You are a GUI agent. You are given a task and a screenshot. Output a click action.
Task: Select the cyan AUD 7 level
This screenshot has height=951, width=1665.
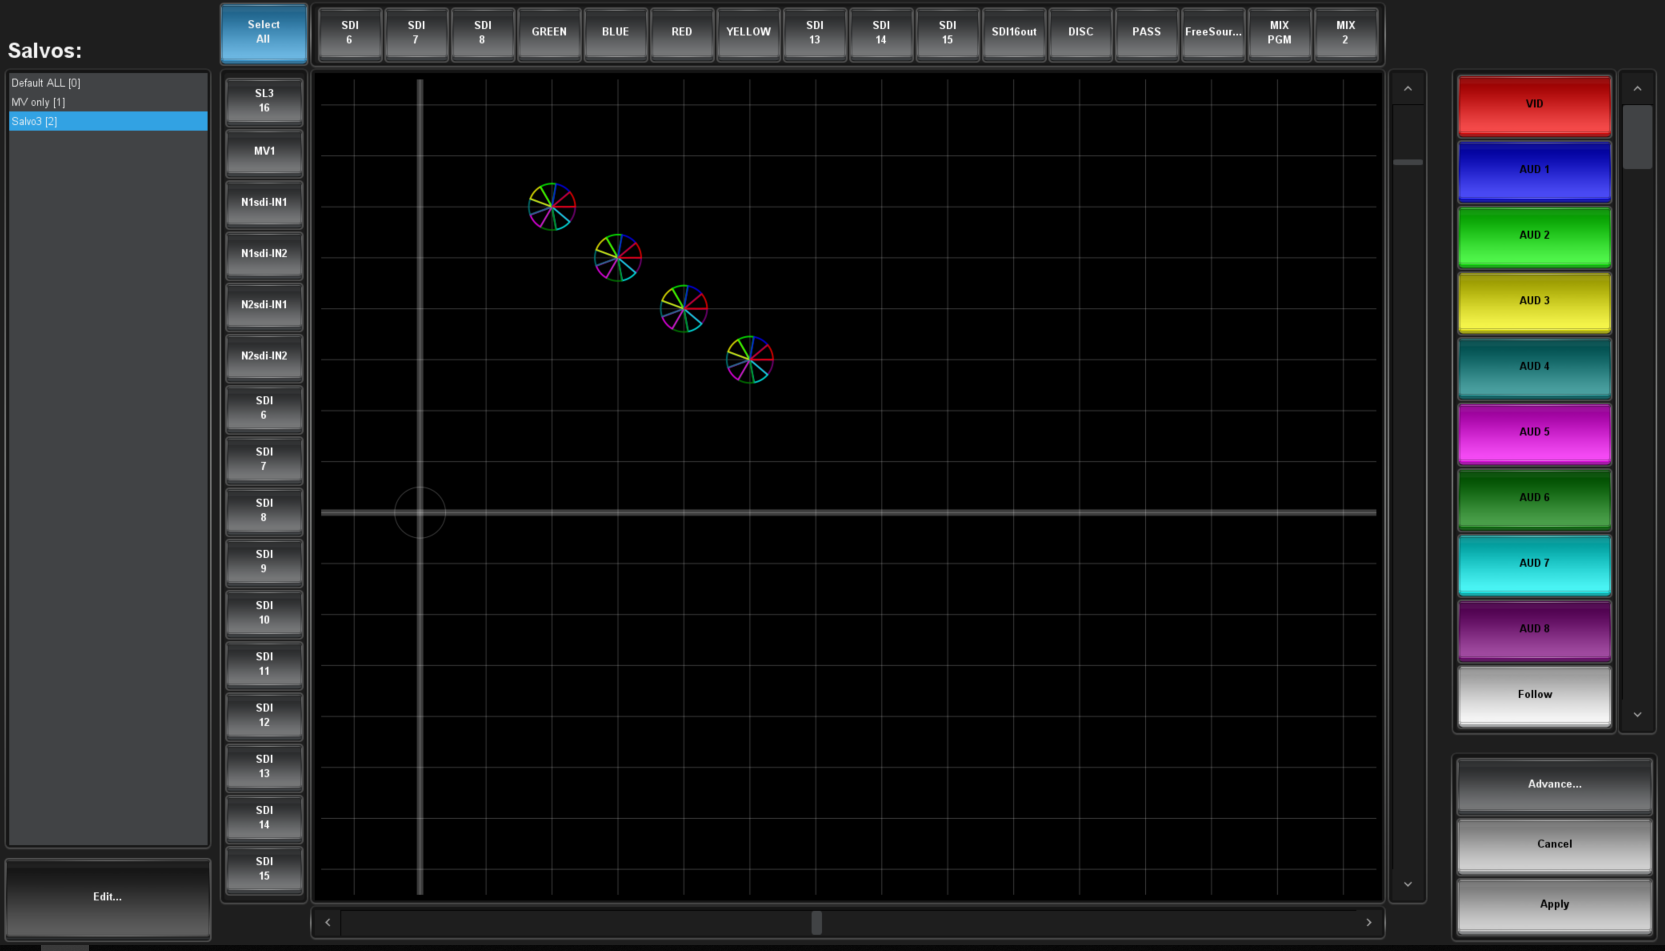point(1535,564)
